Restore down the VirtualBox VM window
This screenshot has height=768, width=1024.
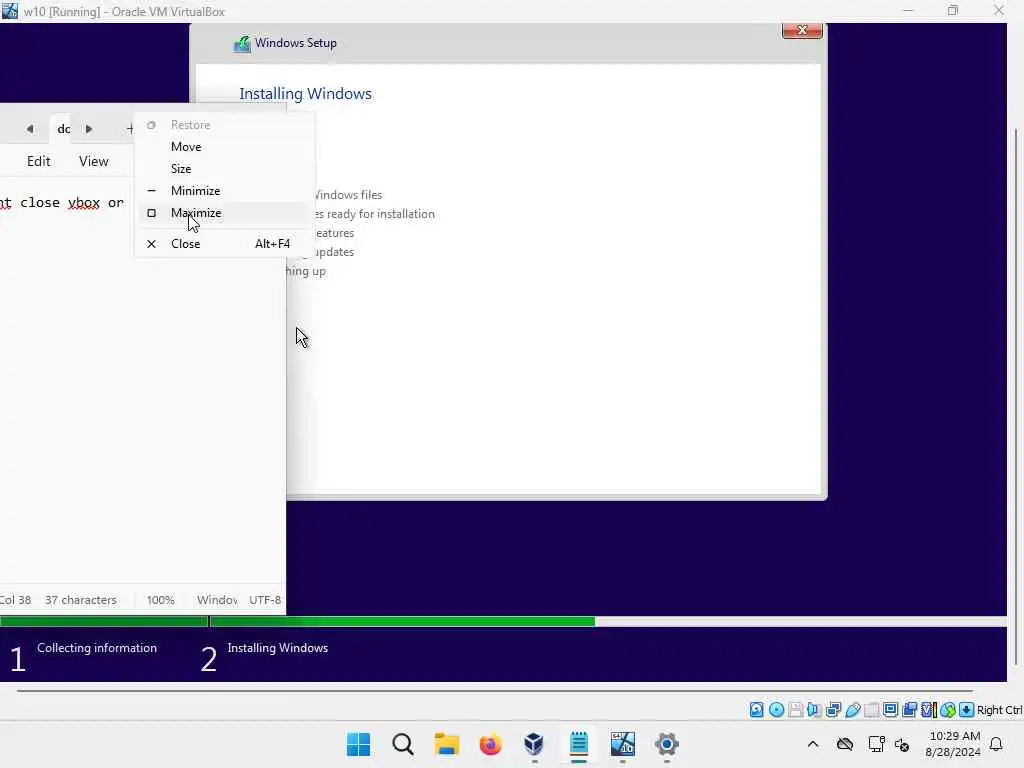click(953, 10)
